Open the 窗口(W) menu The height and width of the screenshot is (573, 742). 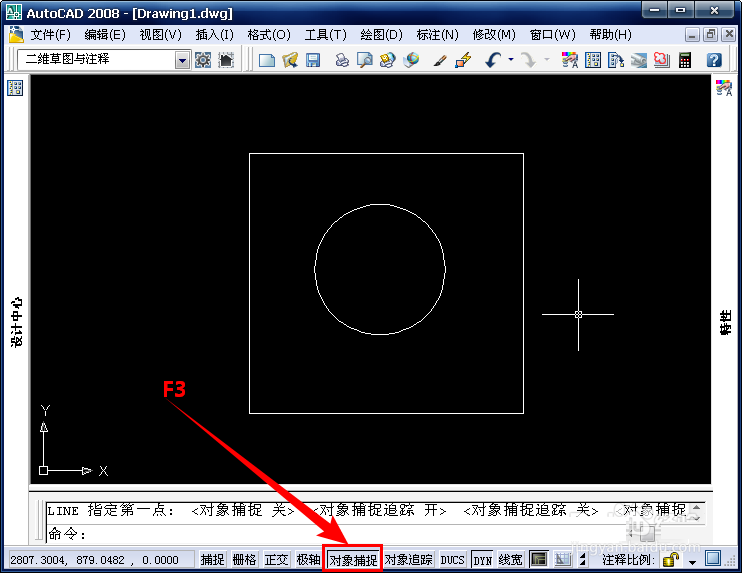[552, 35]
